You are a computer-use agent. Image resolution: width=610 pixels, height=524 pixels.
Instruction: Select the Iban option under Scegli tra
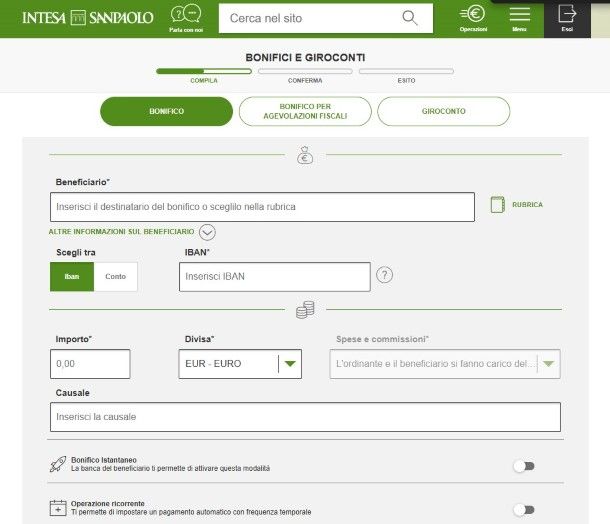[72, 277]
